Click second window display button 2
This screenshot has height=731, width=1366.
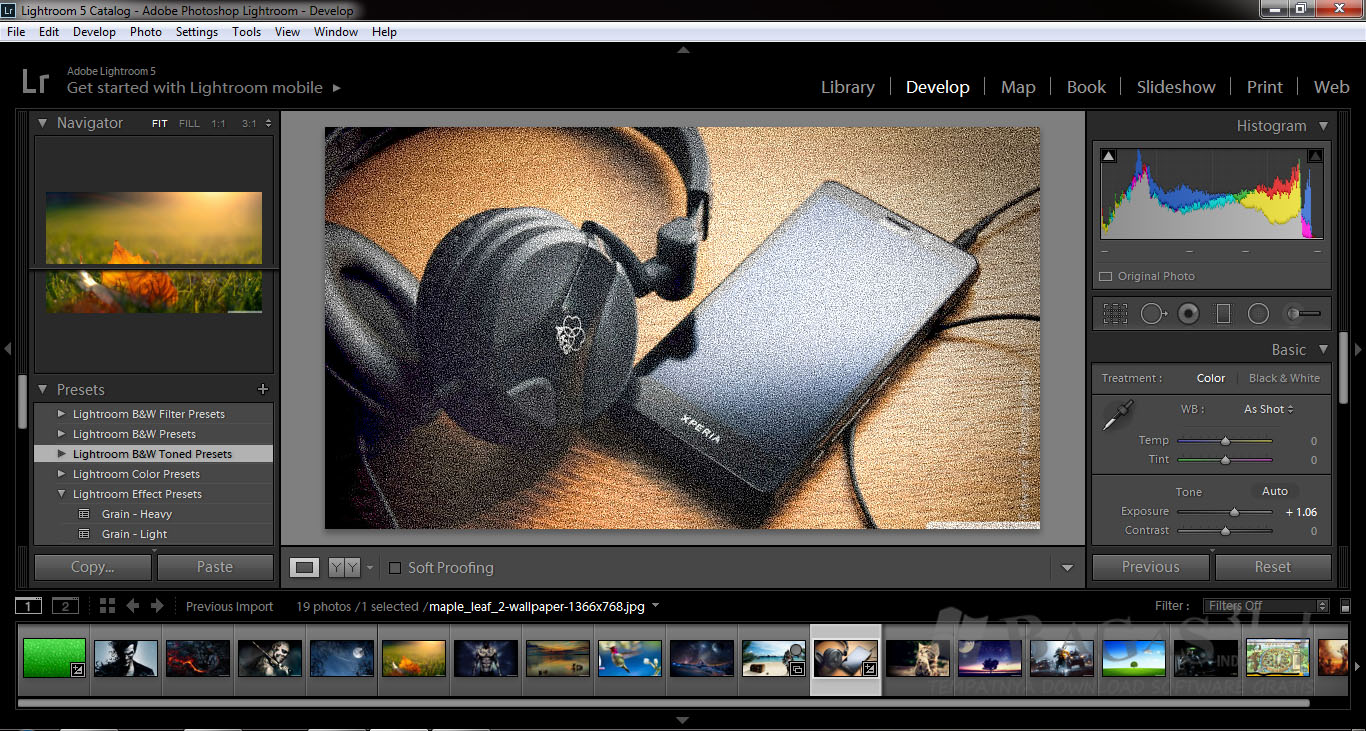click(65, 605)
